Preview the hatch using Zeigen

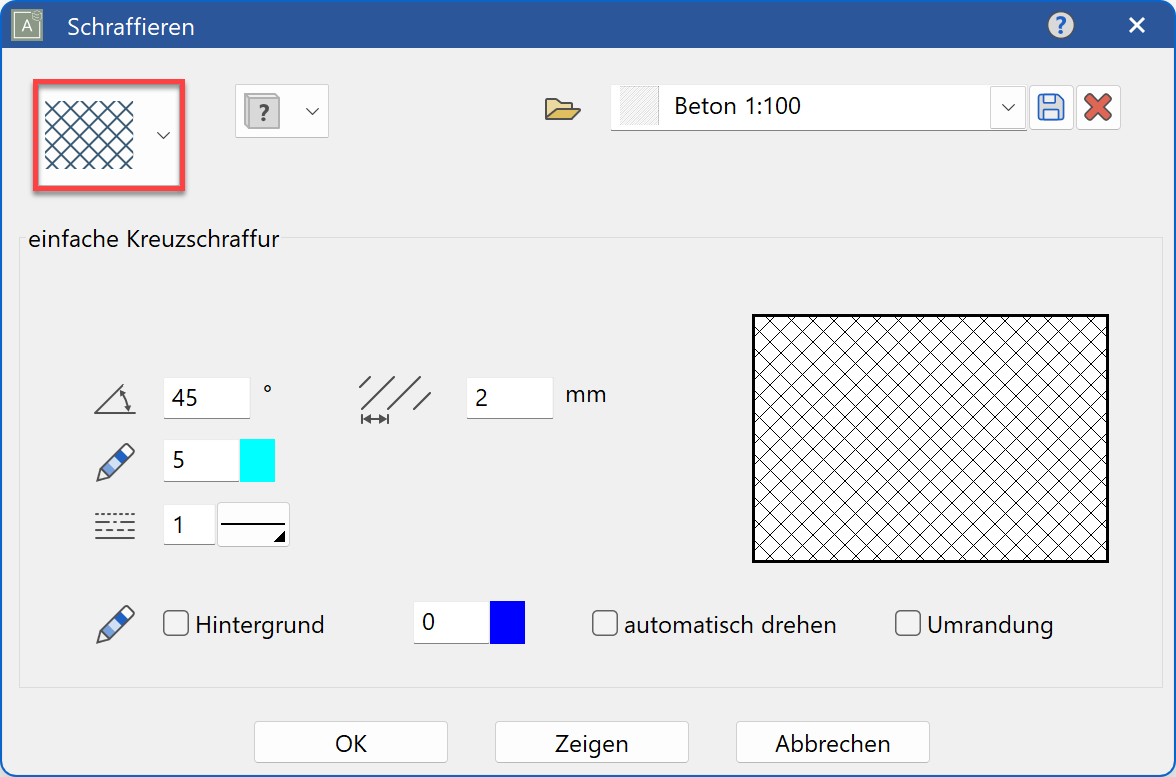click(x=591, y=742)
